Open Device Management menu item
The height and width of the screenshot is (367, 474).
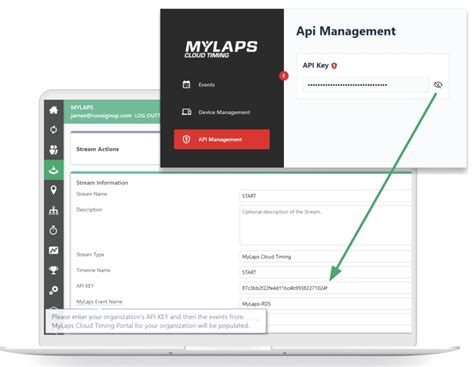pos(224,112)
